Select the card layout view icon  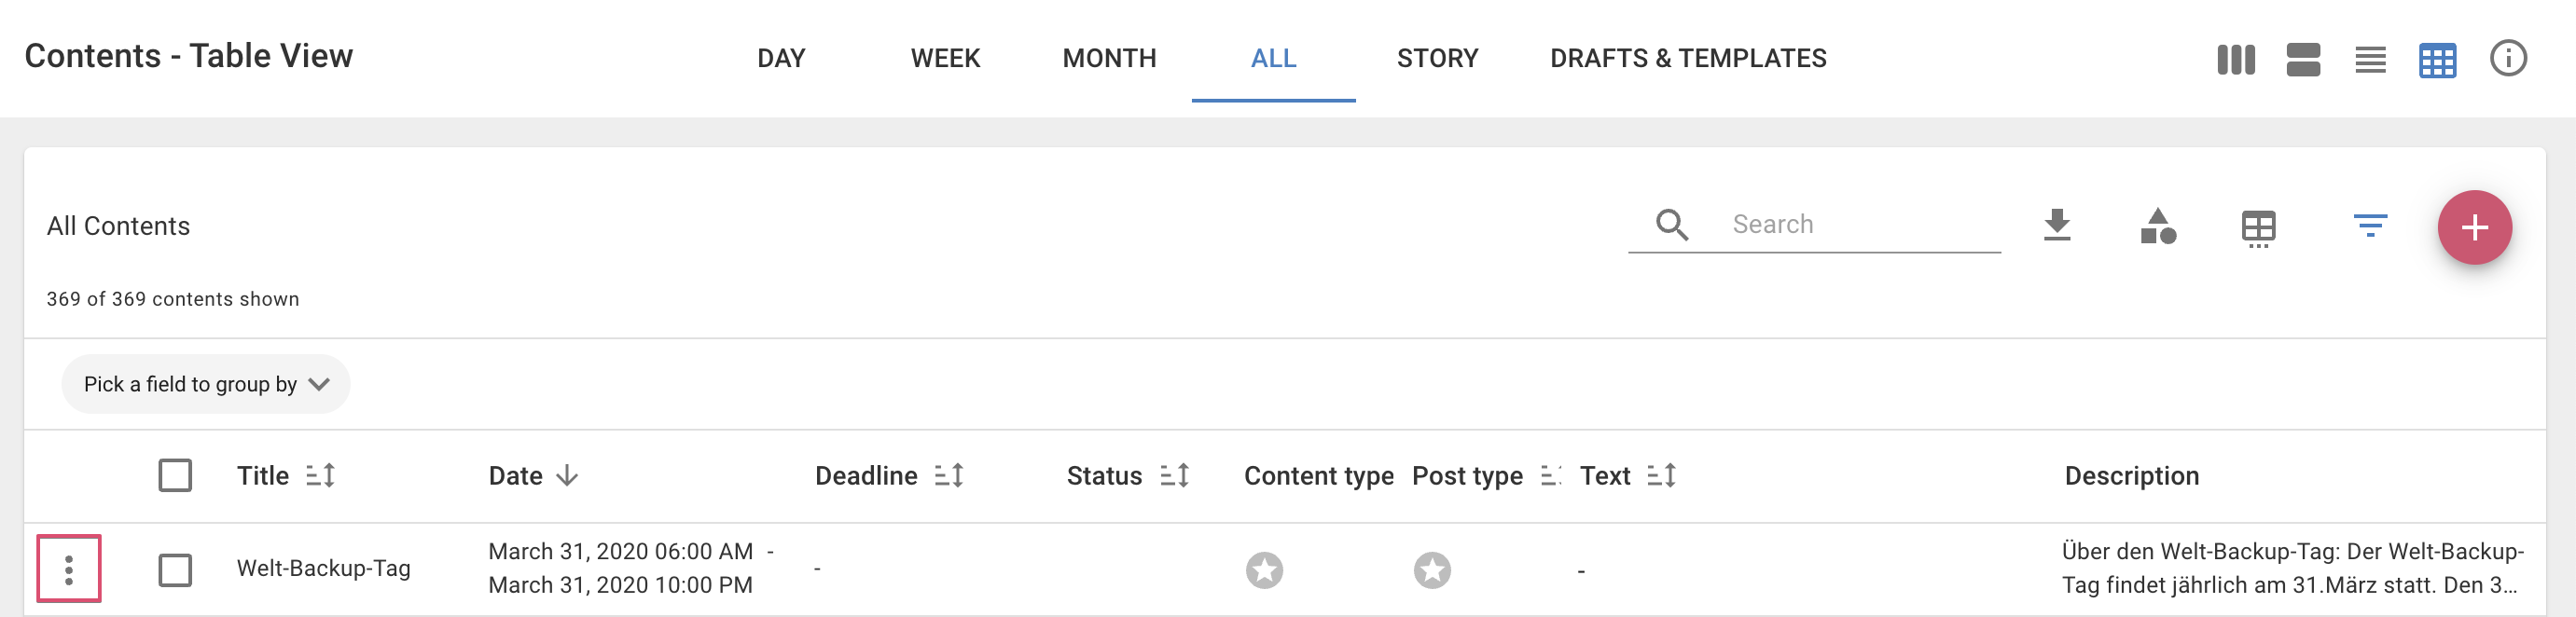click(2302, 59)
